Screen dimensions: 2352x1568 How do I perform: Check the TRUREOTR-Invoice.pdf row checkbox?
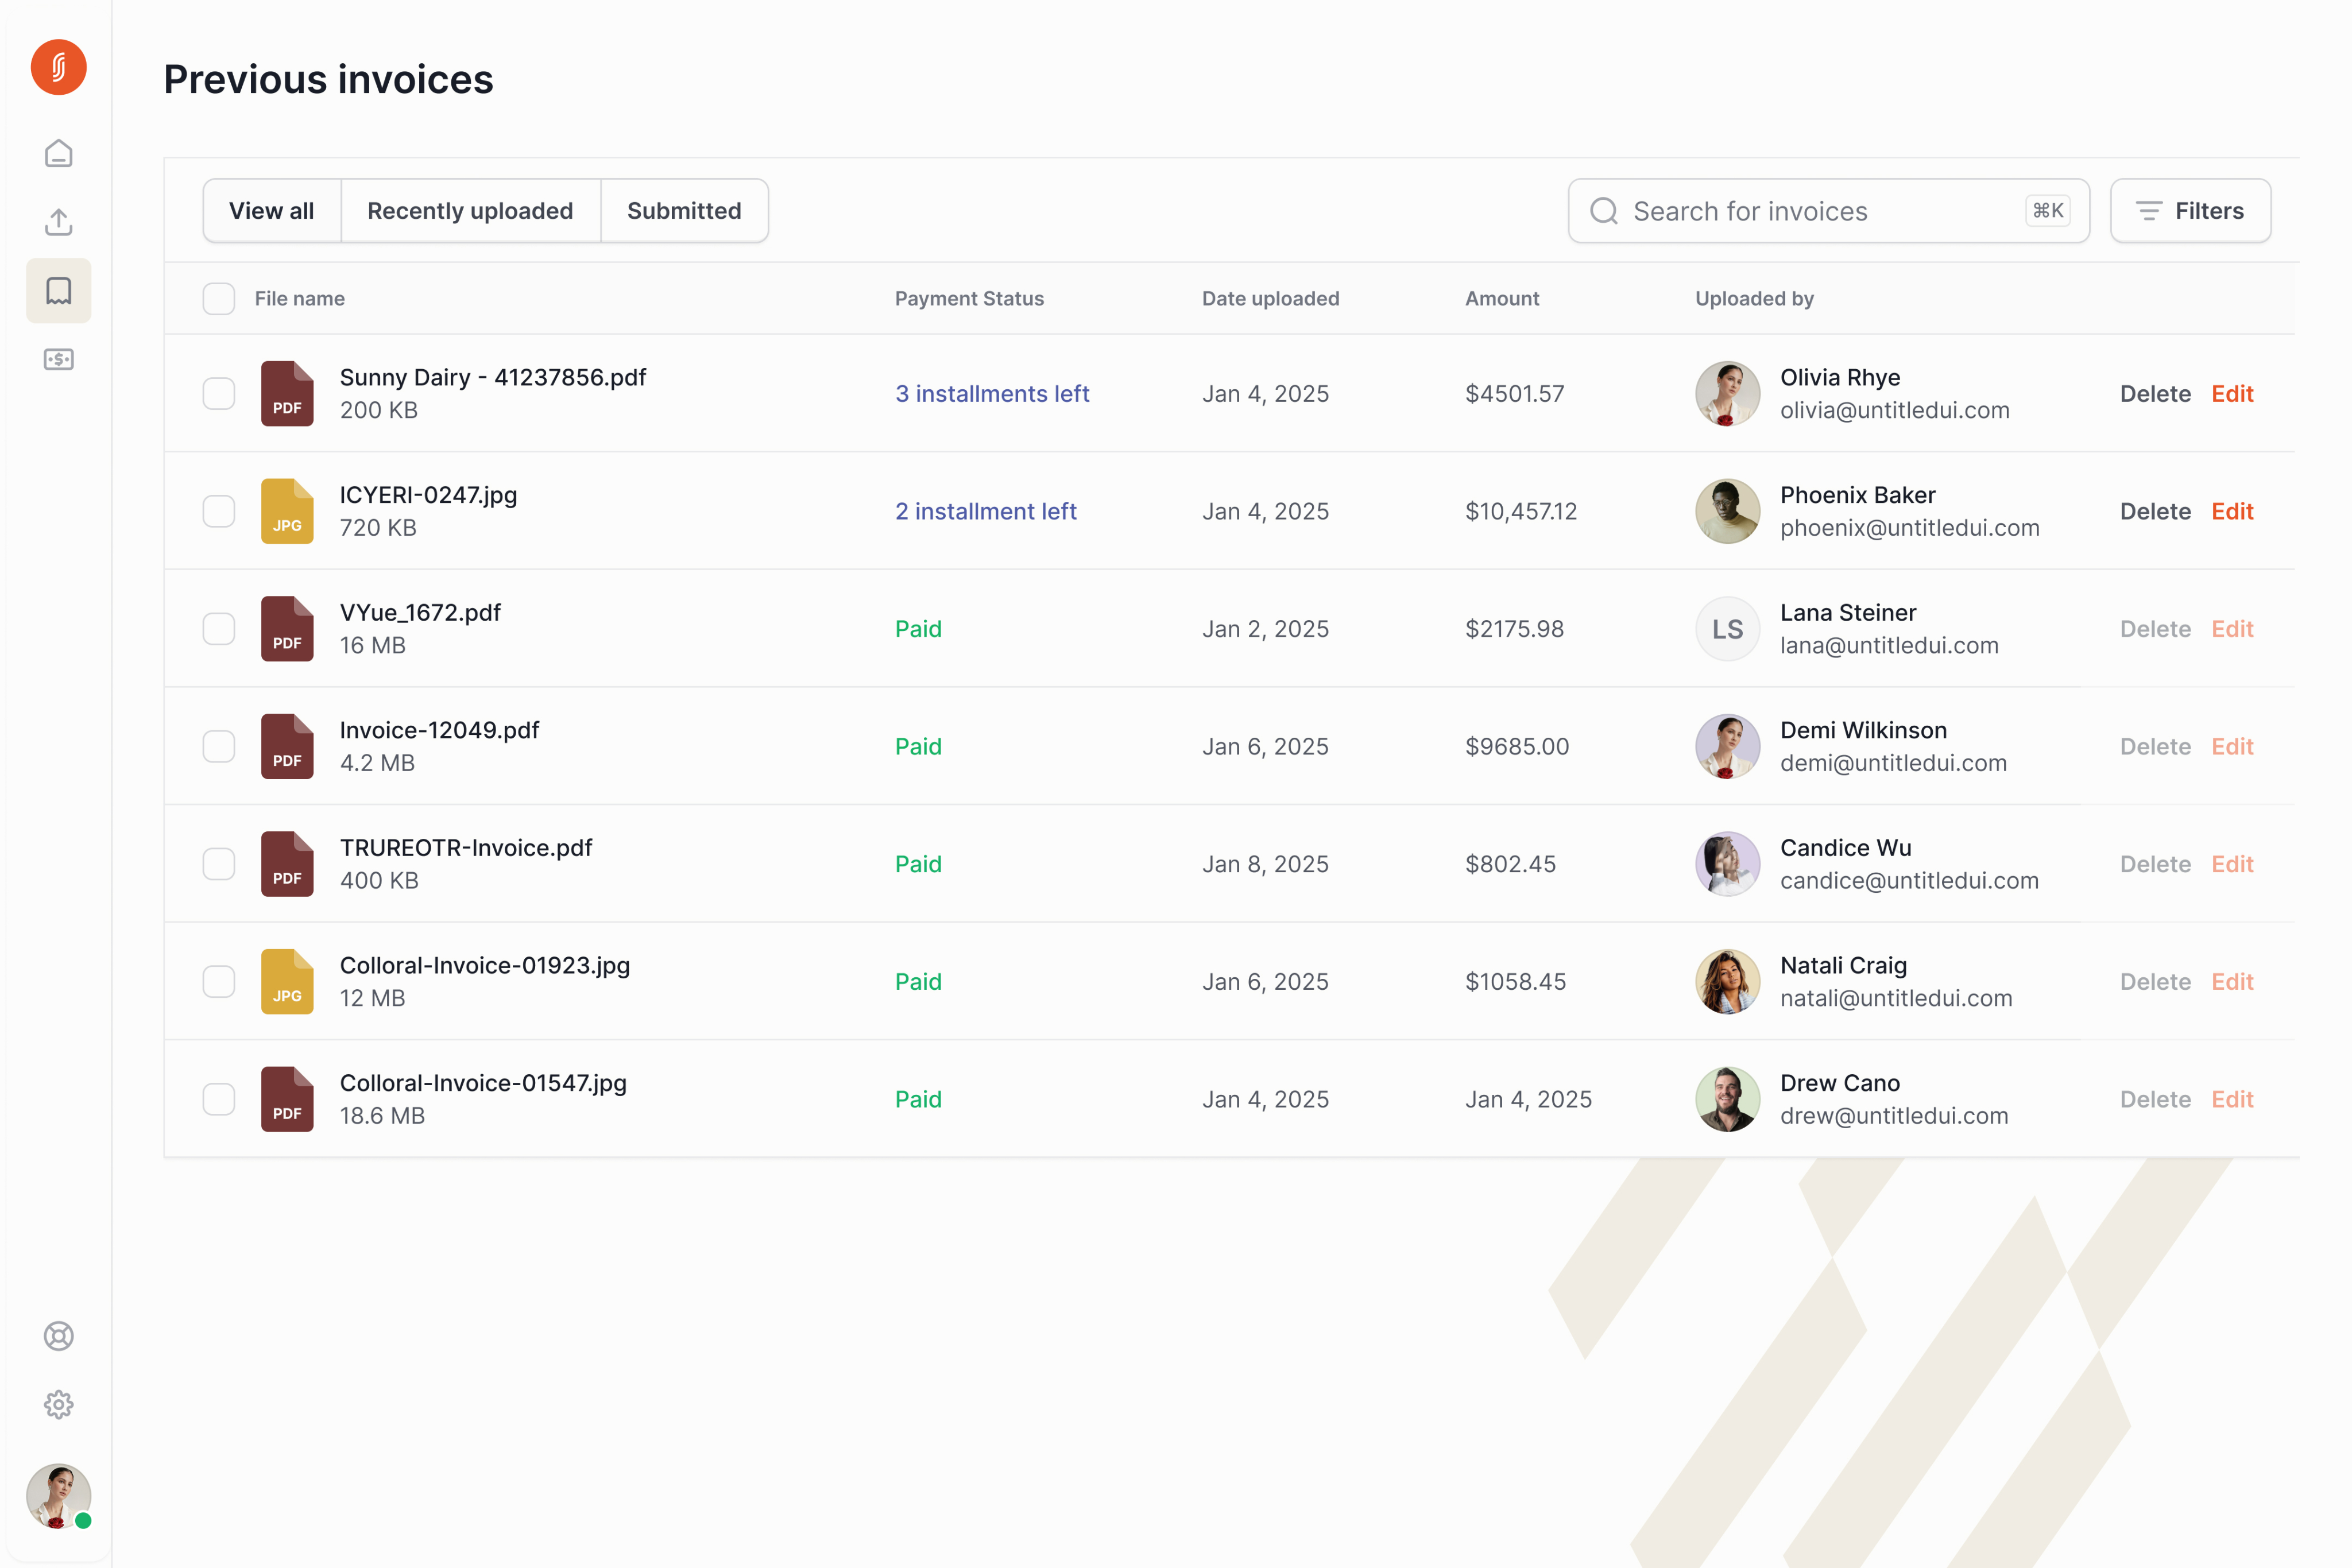218,864
